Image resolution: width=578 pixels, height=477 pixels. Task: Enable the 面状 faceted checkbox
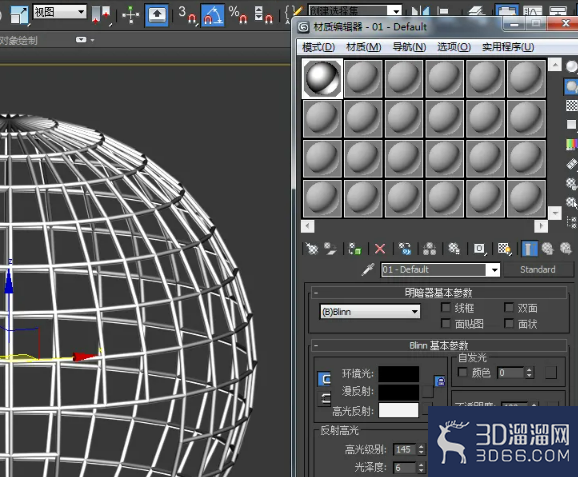click(x=509, y=324)
